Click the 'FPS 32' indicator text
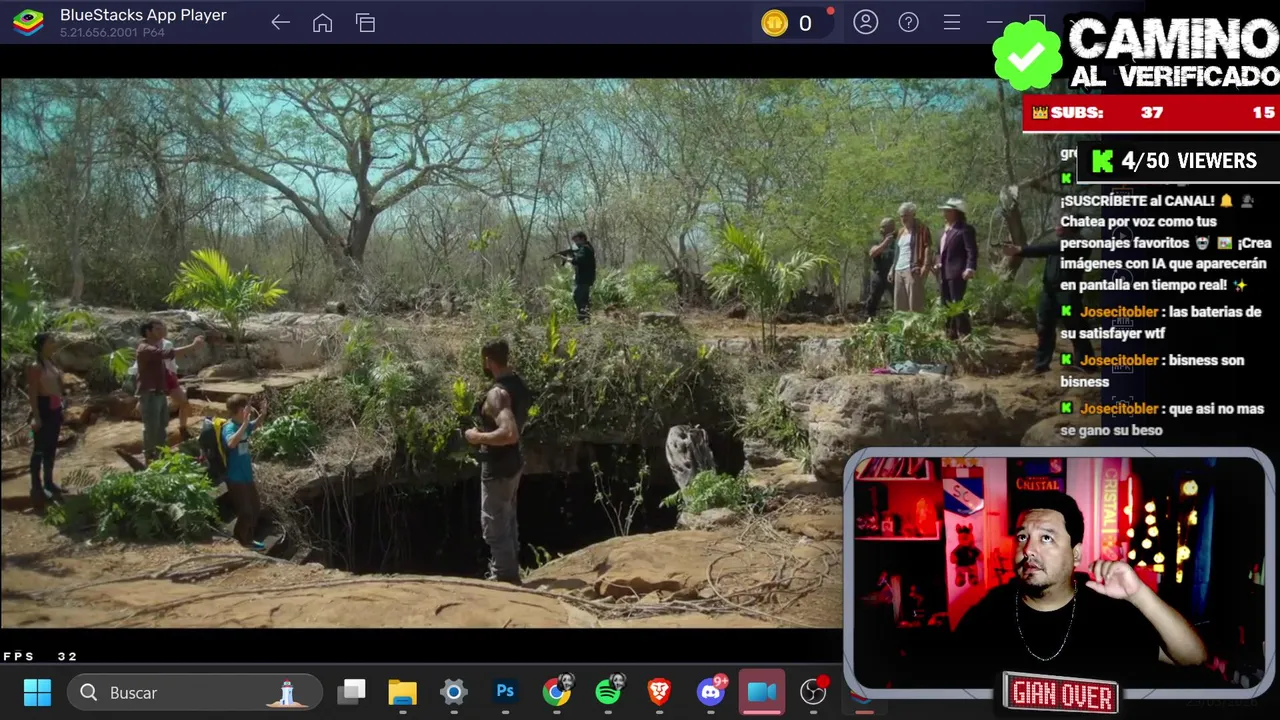 click(40, 657)
